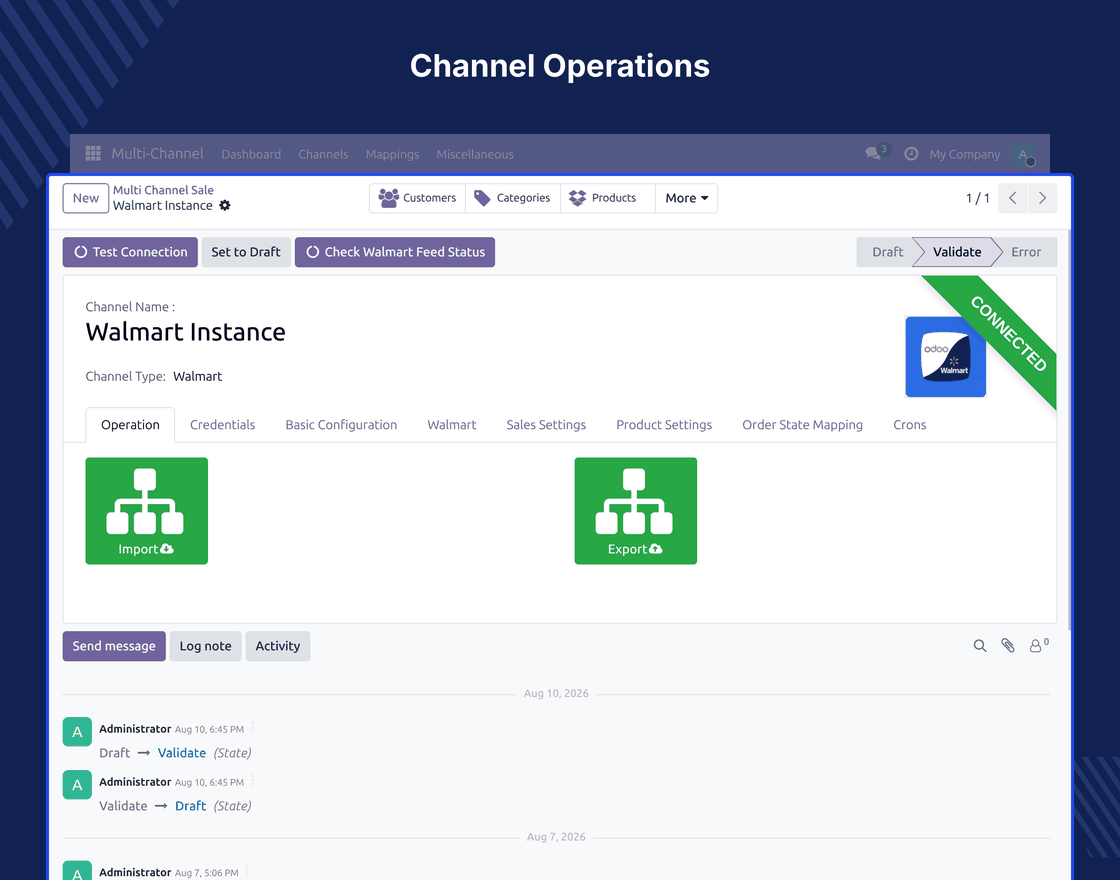Click the Aug 7, 2026 date separator
This screenshot has height=880, width=1120.
point(556,837)
